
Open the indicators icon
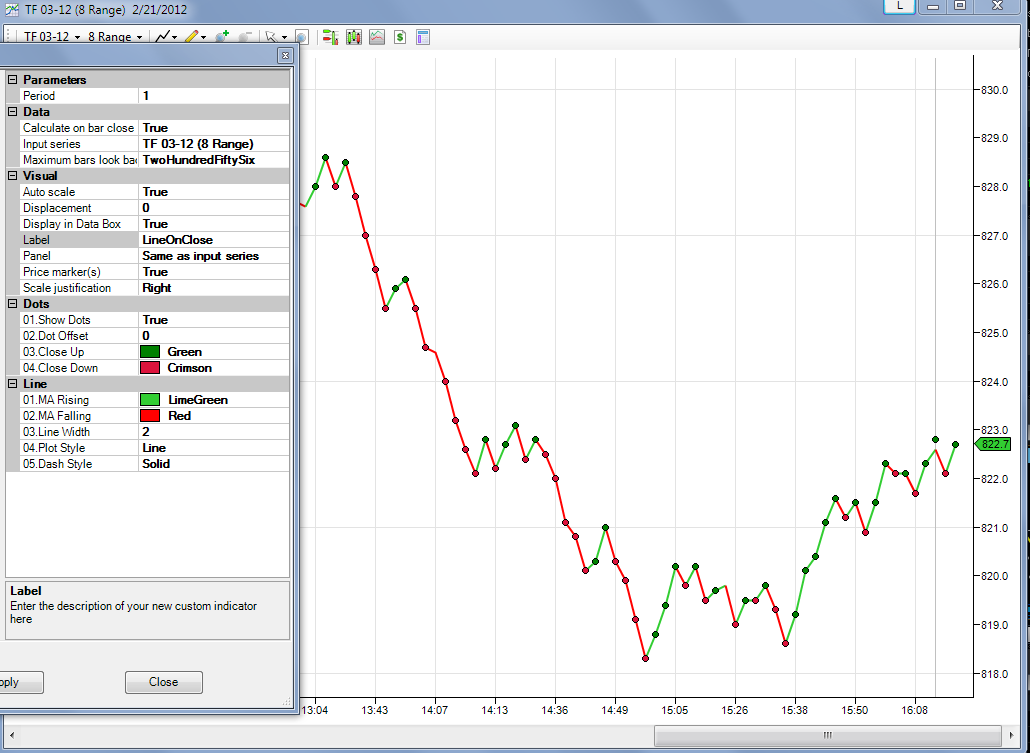click(x=376, y=37)
